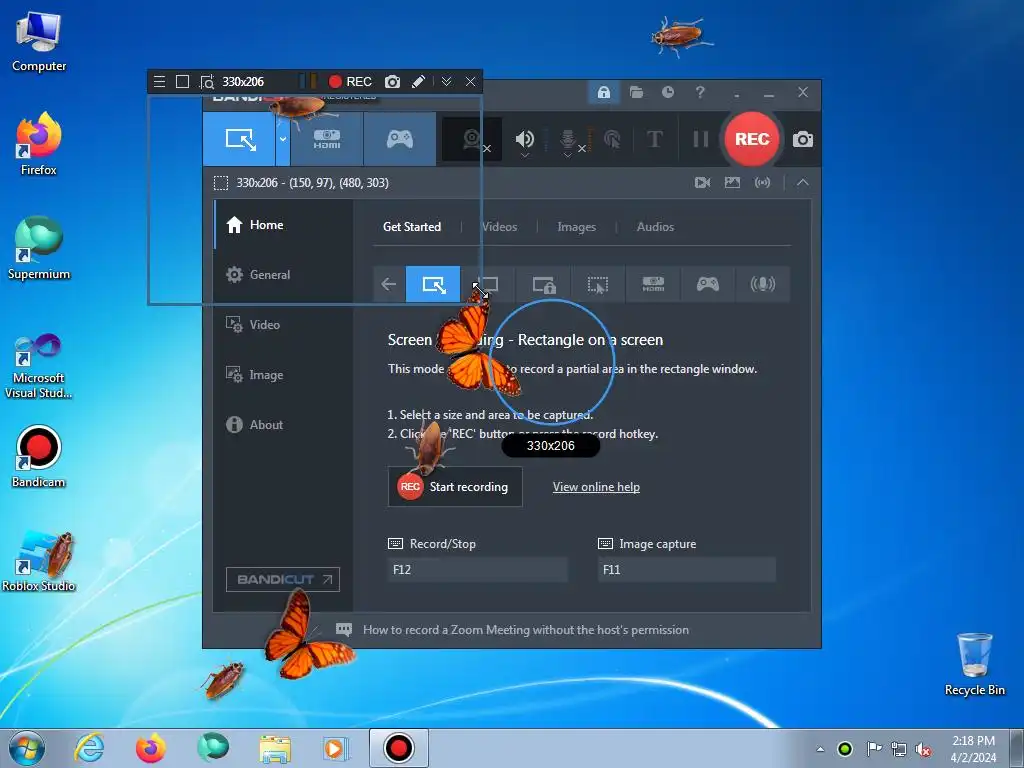Click the back arrow in mode row
The height and width of the screenshot is (768, 1024).
click(389, 284)
